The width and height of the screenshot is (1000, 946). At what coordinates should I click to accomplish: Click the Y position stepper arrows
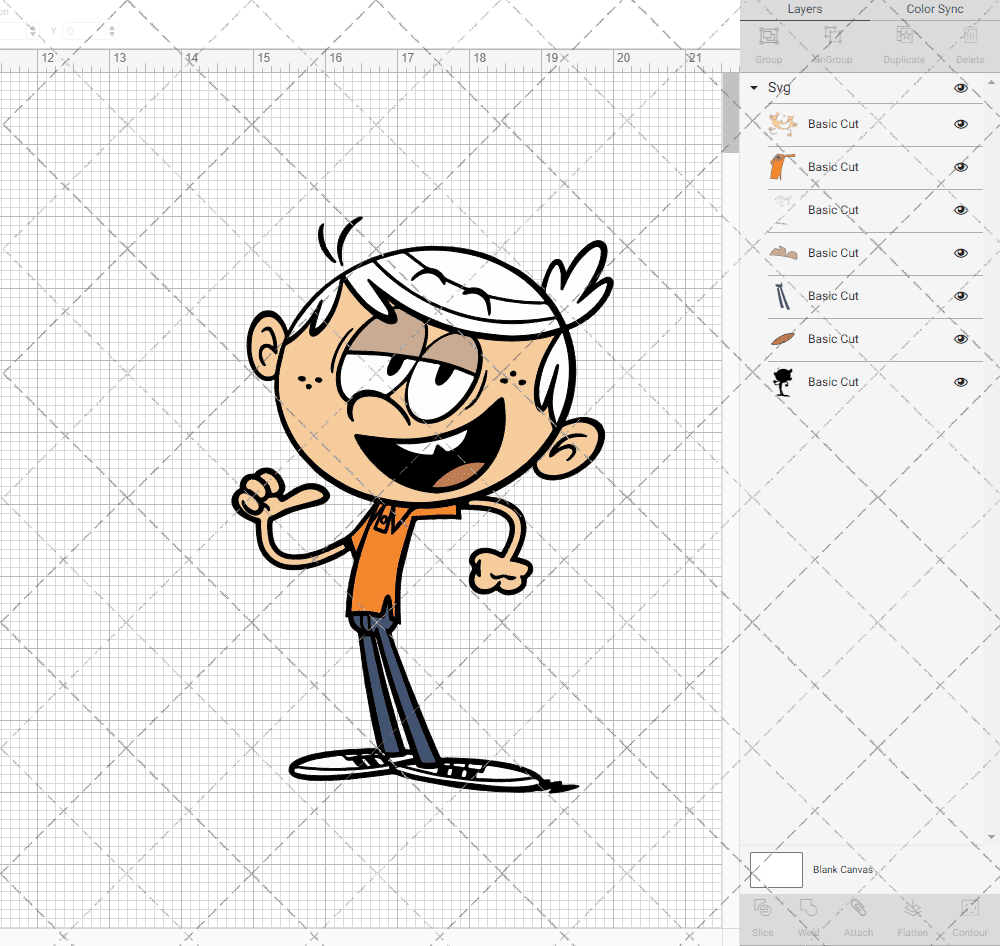(x=112, y=31)
